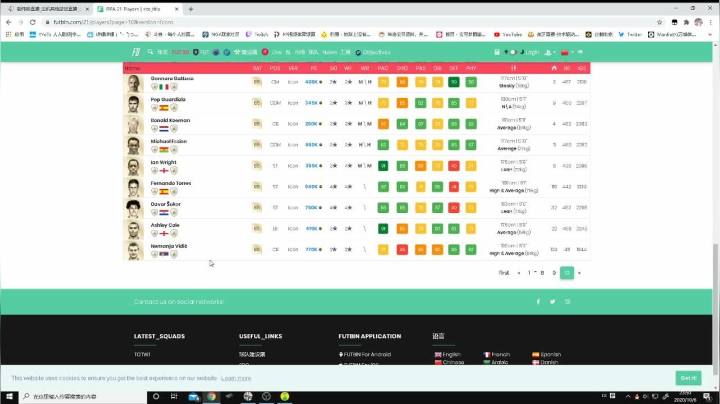Click Ian Wright's player portrait

coord(134,167)
